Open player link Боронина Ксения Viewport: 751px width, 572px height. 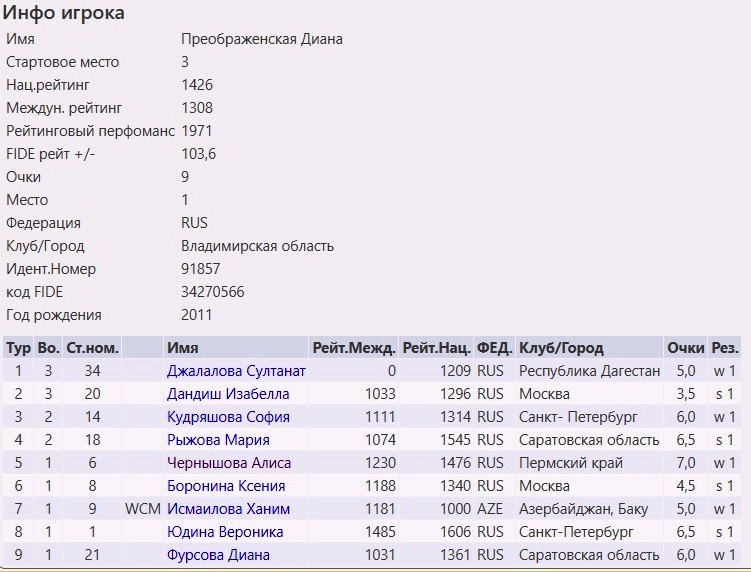[226, 486]
